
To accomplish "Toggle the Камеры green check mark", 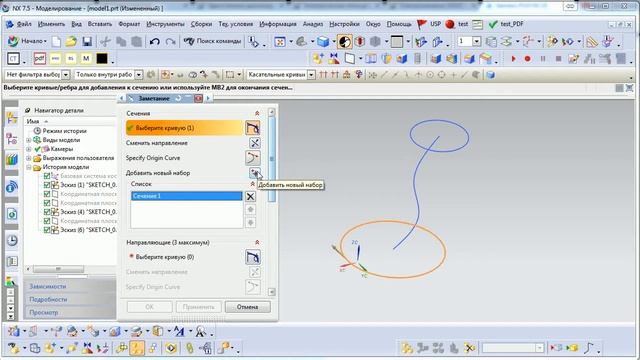I will [38, 149].
